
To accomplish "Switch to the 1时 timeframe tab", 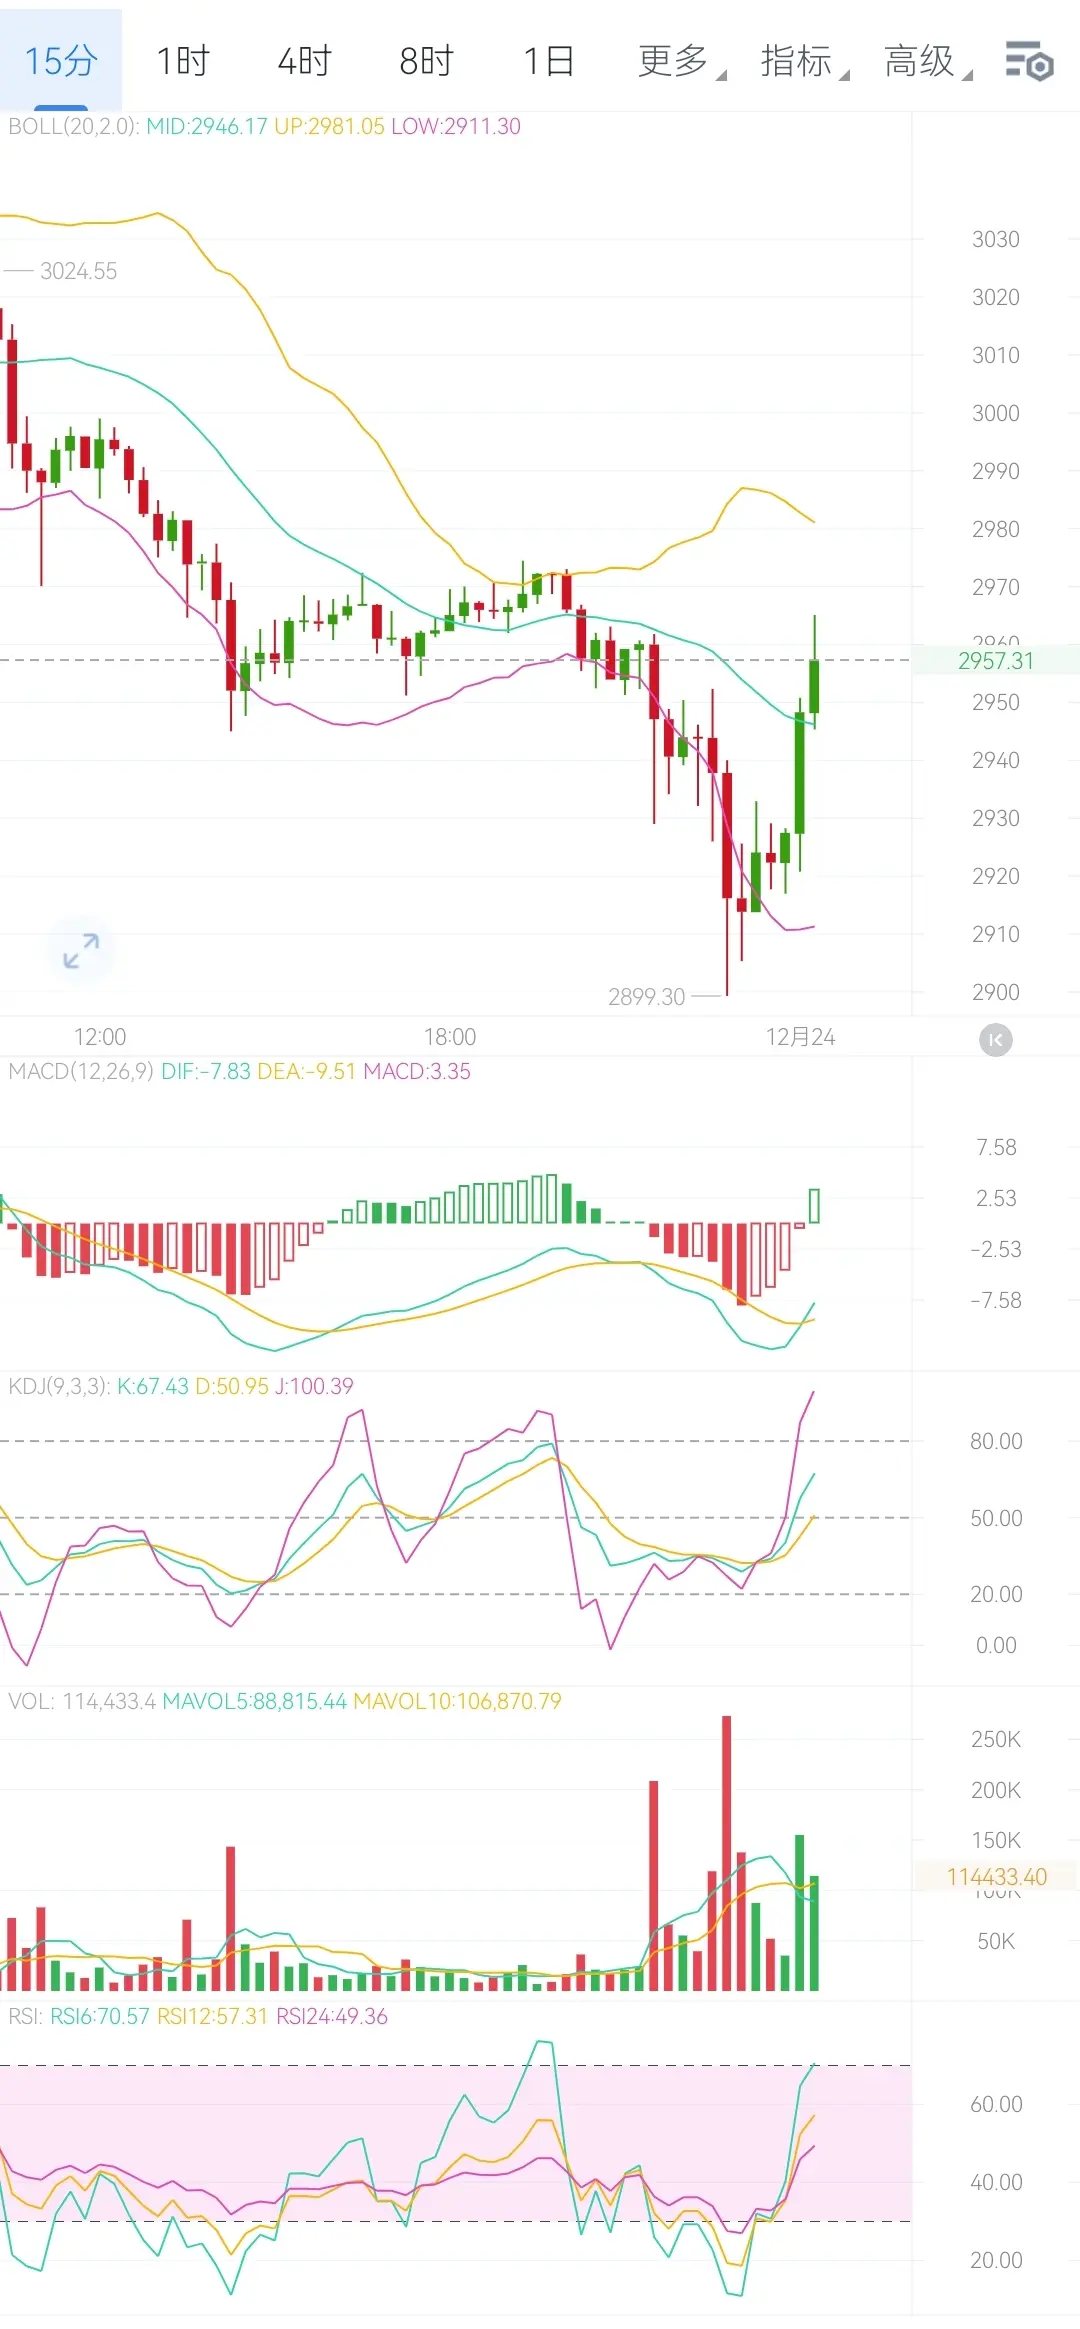I will point(183,61).
